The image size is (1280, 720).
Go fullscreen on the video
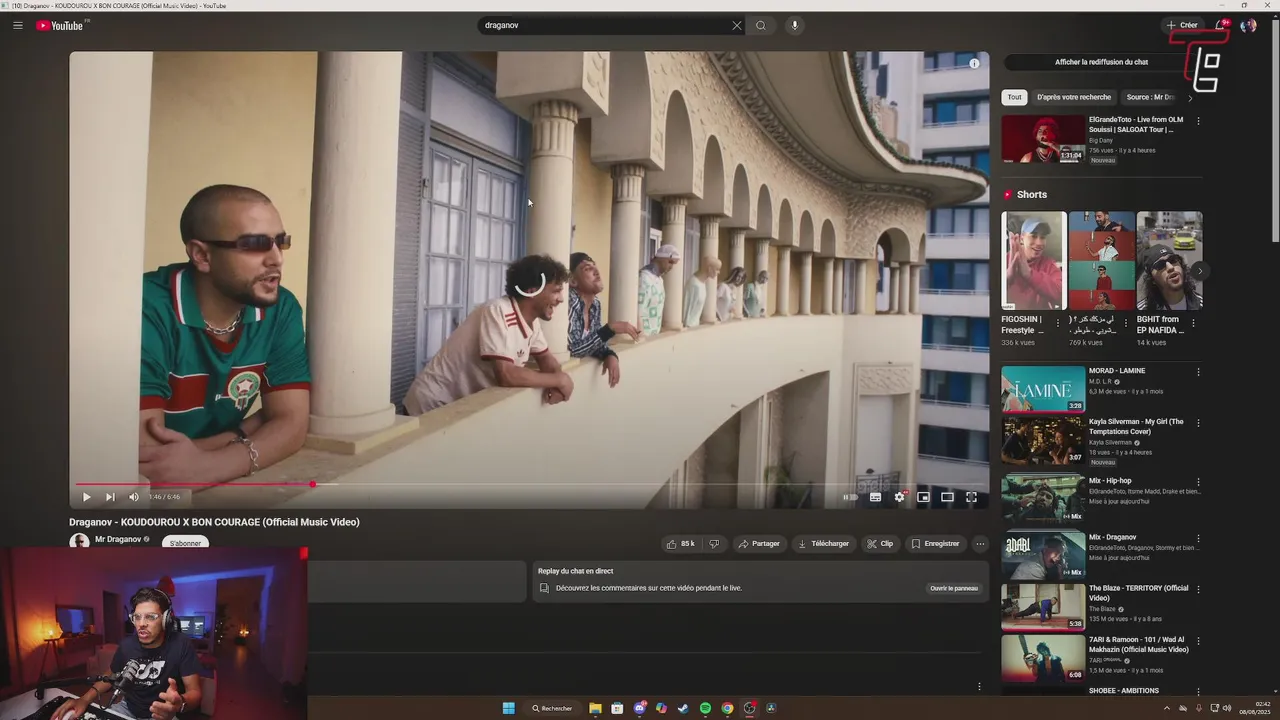click(971, 497)
